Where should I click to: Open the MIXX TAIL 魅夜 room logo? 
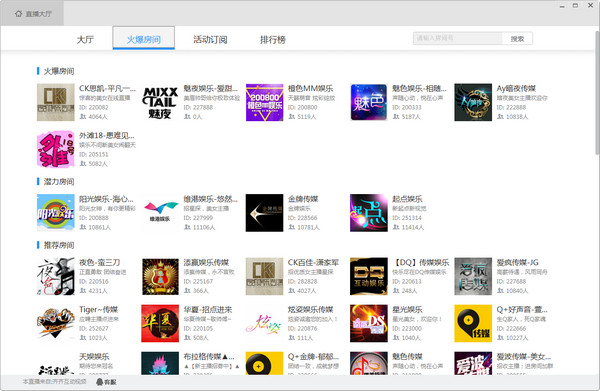(160, 102)
